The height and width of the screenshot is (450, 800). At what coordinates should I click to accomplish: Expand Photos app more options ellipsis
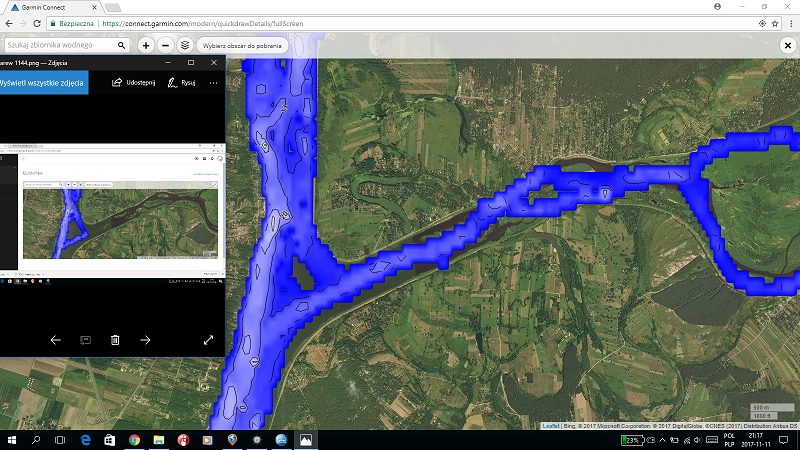point(213,83)
